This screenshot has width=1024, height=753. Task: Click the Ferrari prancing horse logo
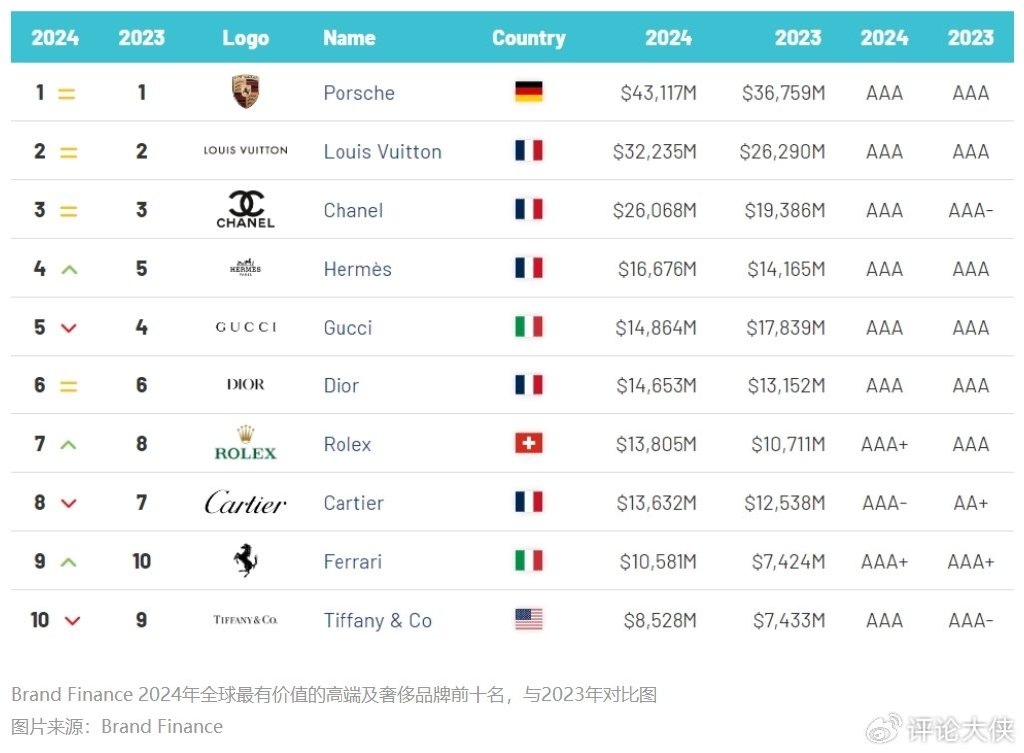[x=245, y=561]
